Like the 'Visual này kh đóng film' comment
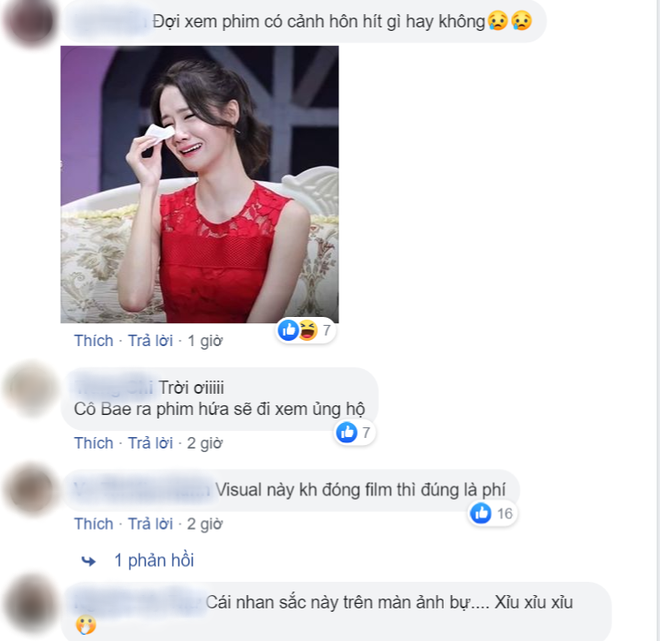Screen dimensions: 660x641 click(94, 524)
